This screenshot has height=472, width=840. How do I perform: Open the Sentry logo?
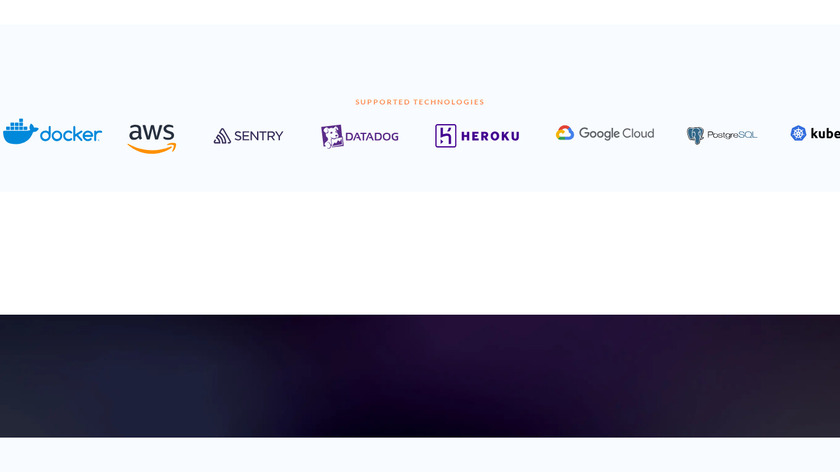point(249,136)
